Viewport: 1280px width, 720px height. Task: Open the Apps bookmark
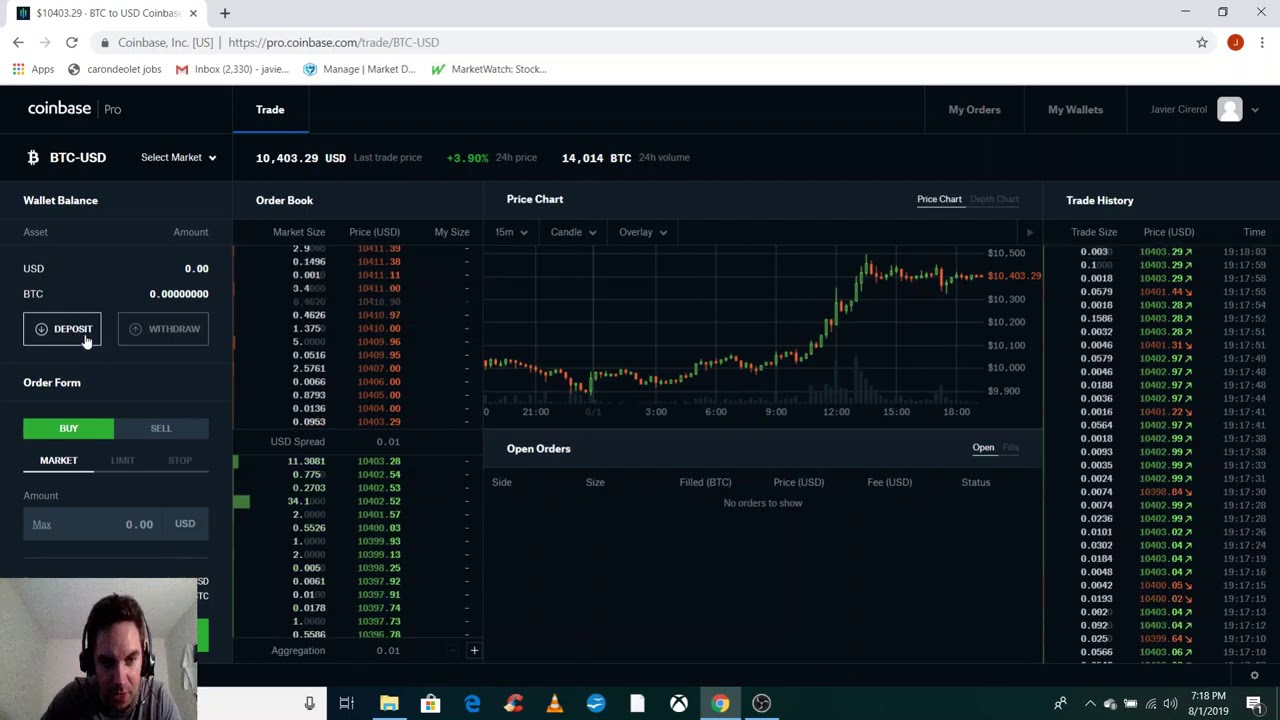[33, 69]
